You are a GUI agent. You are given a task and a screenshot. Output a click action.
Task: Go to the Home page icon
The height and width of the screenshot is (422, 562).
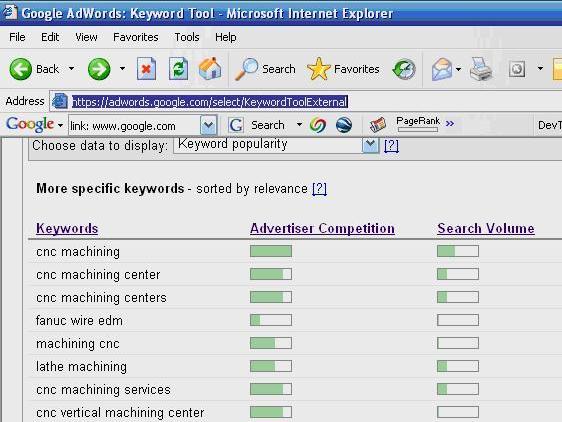(x=210, y=68)
